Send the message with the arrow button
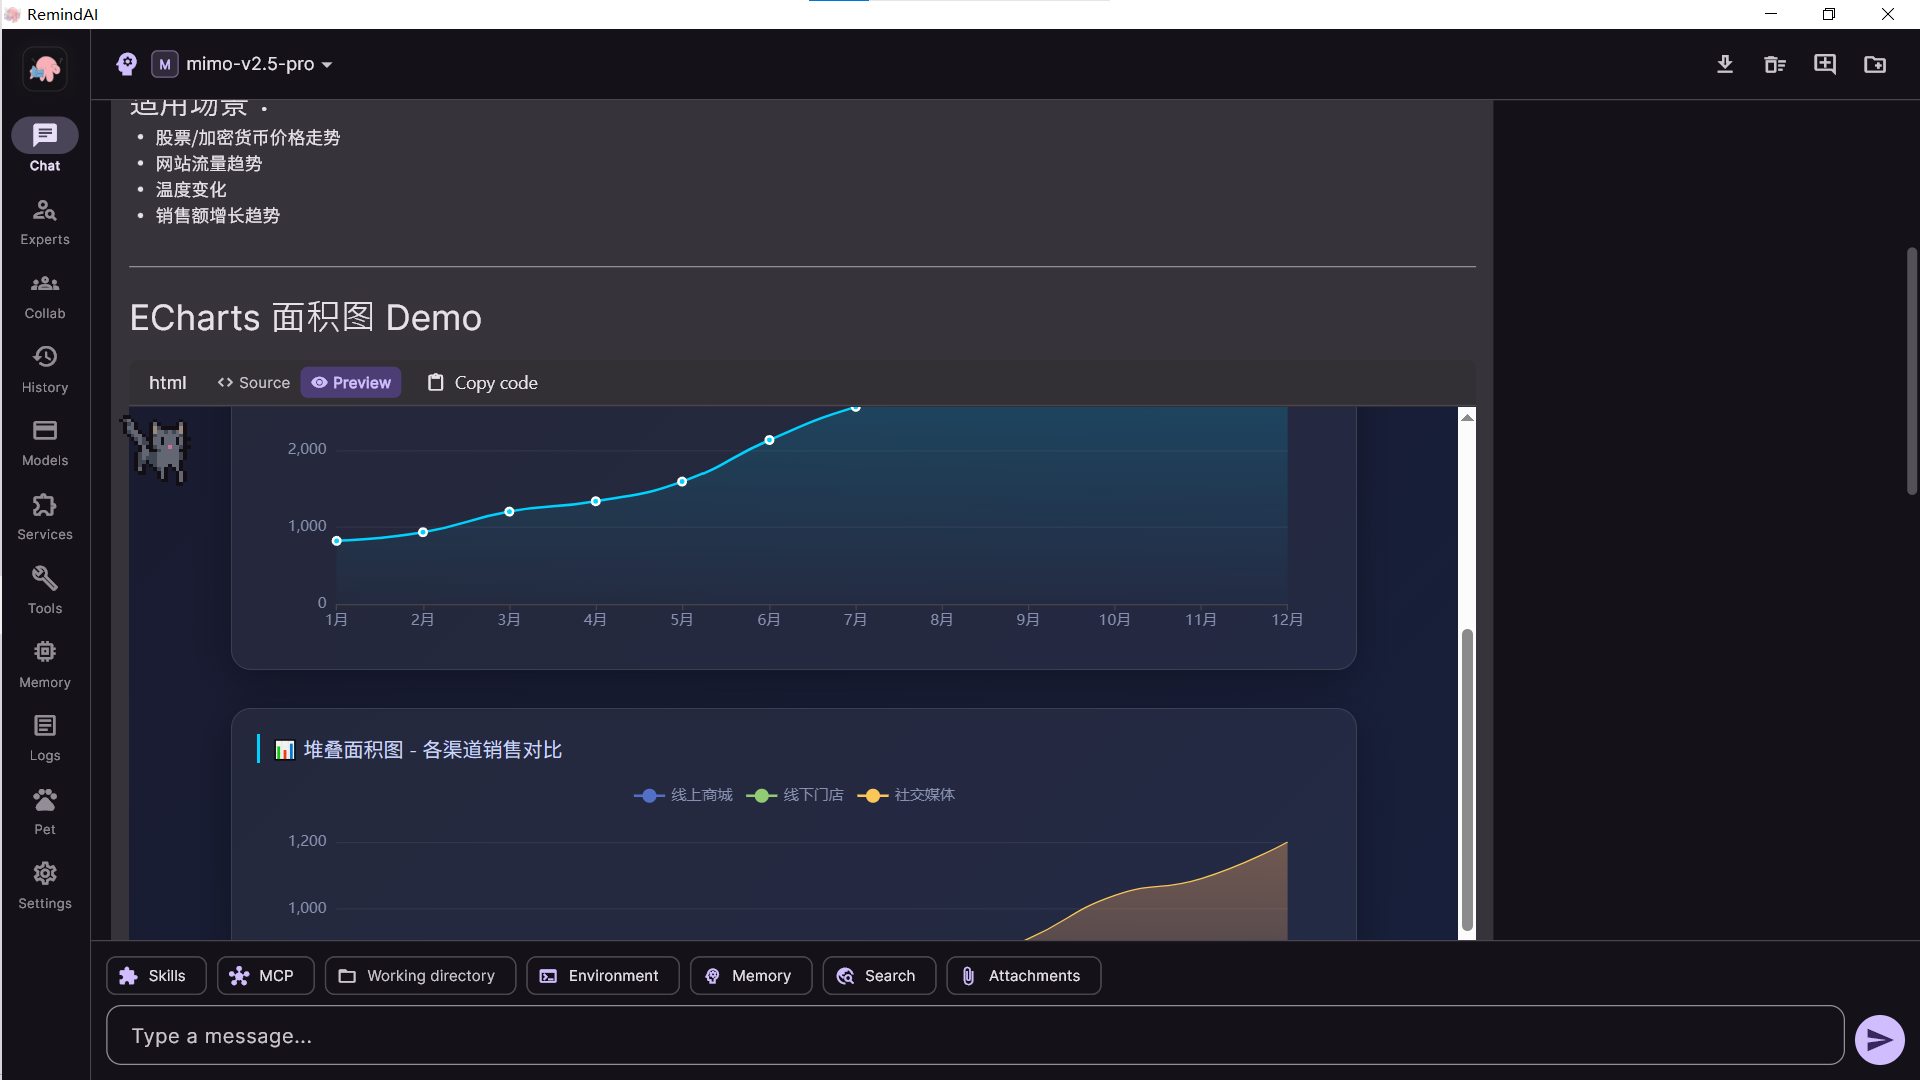1920x1080 pixels. [1880, 1040]
